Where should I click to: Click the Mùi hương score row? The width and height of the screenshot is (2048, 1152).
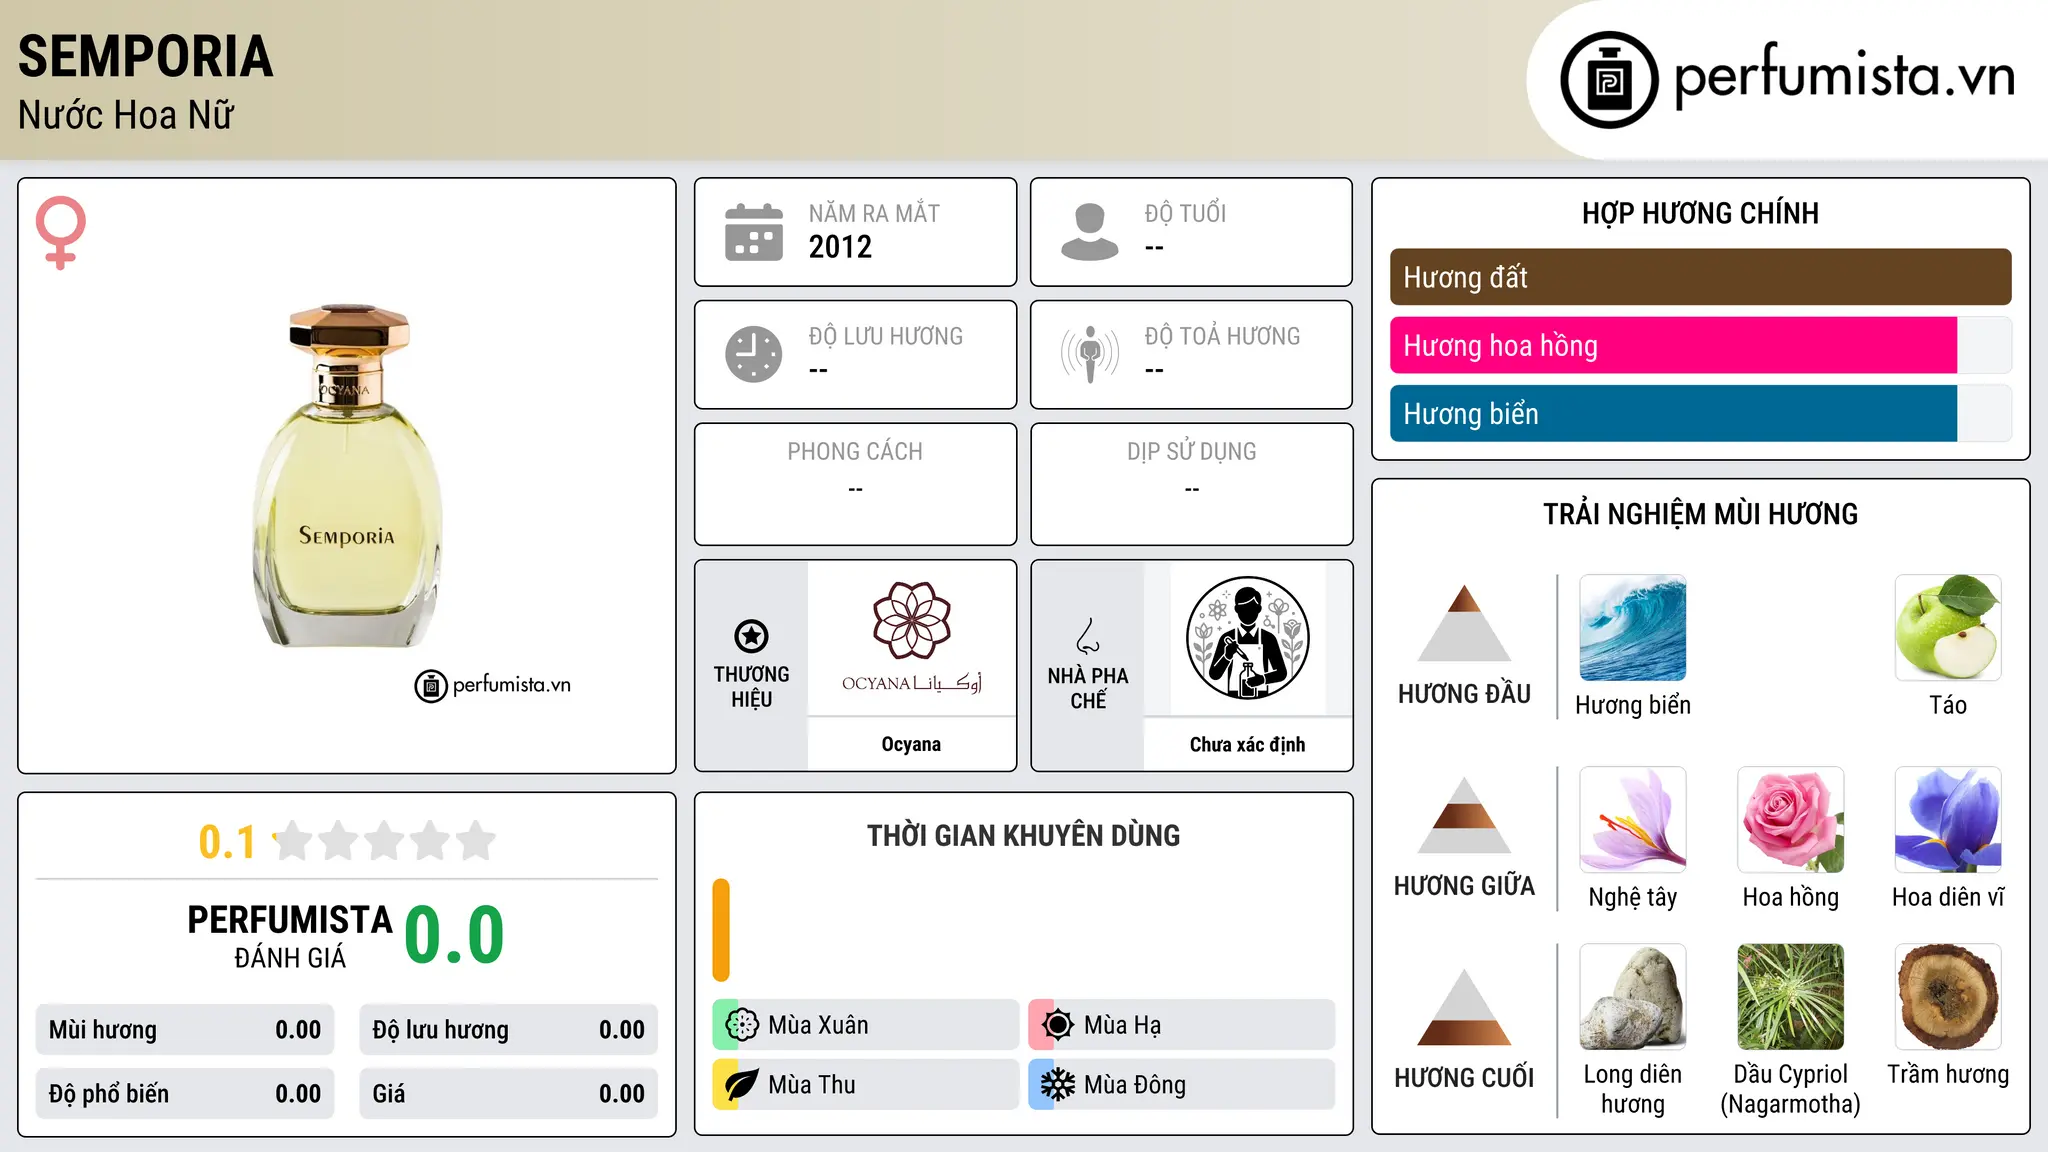(x=185, y=1030)
